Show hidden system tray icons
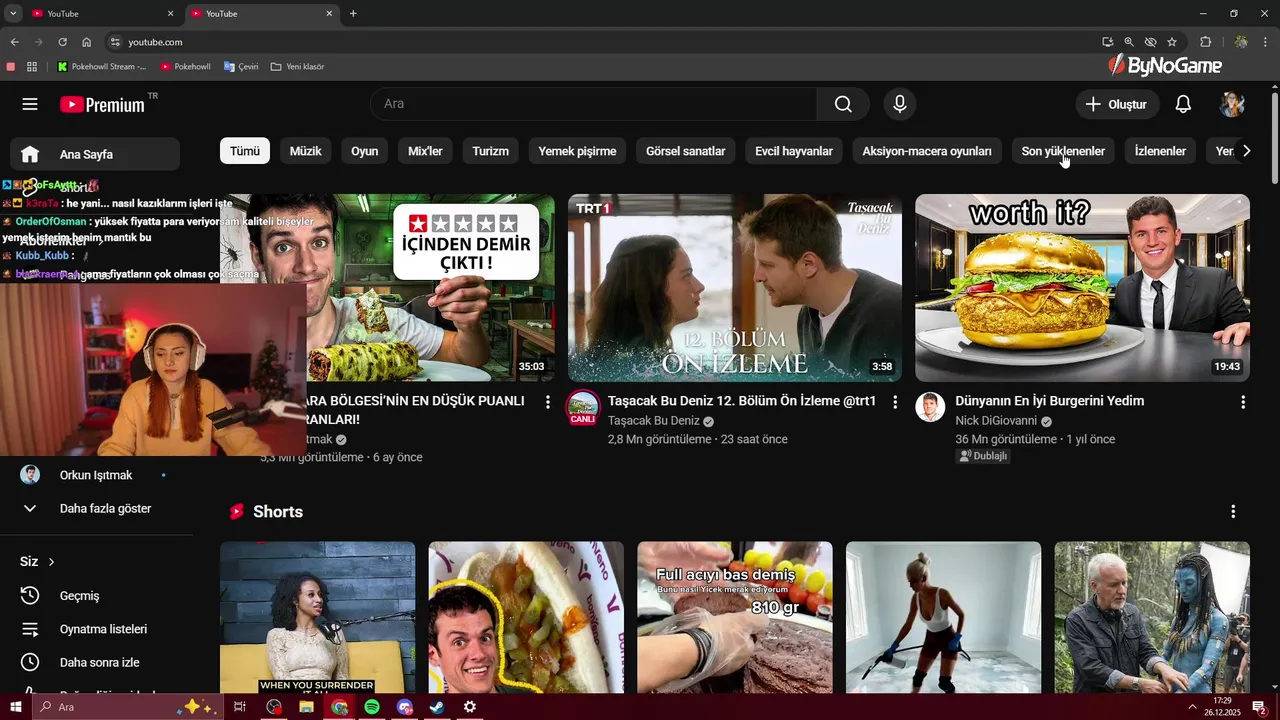 tap(1192, 707)
